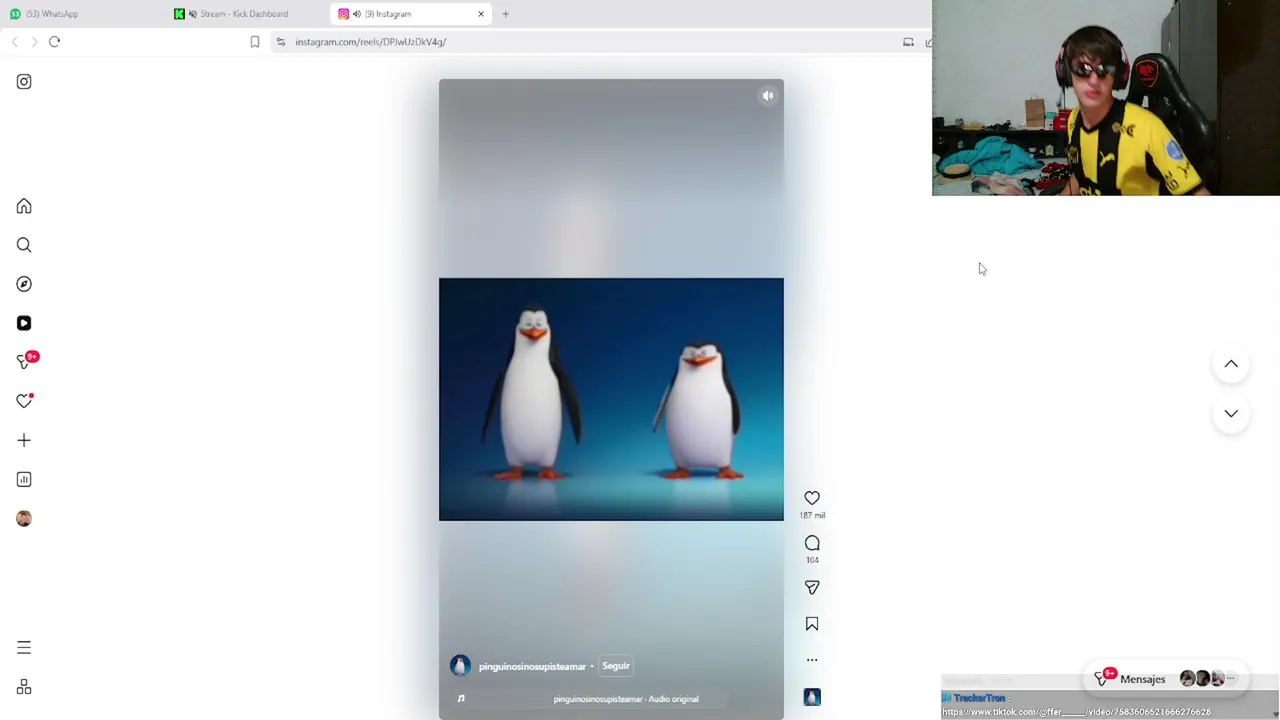Image resolution: width=1280 pixels, height=720 pixels.
Task: Click the 104 comments count
Action: click(x=812, y=560)
